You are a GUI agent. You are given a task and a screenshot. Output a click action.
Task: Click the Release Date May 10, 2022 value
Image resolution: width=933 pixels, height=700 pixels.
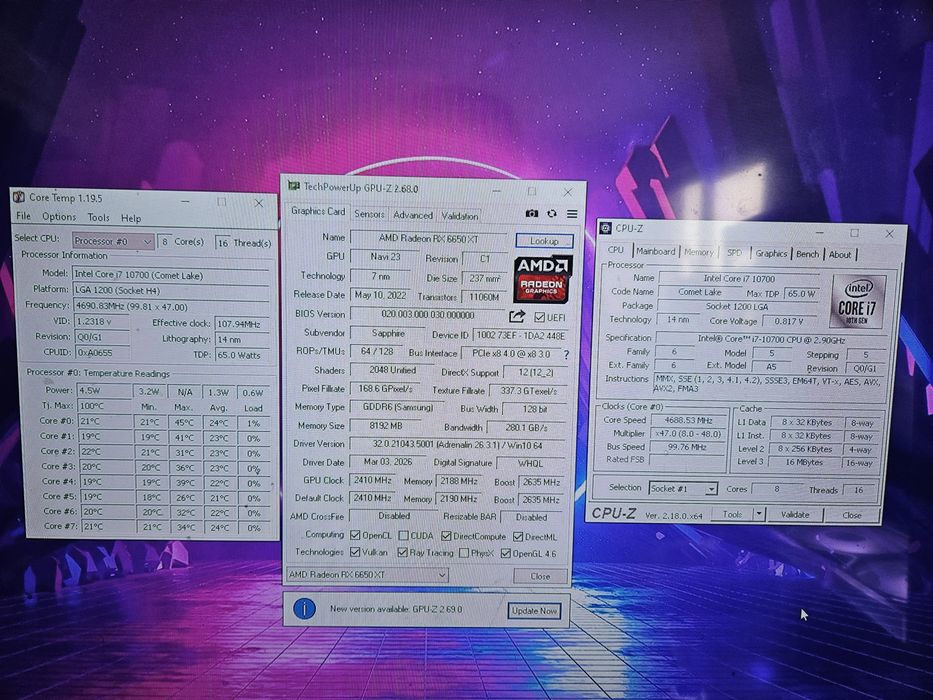point(380,295)
